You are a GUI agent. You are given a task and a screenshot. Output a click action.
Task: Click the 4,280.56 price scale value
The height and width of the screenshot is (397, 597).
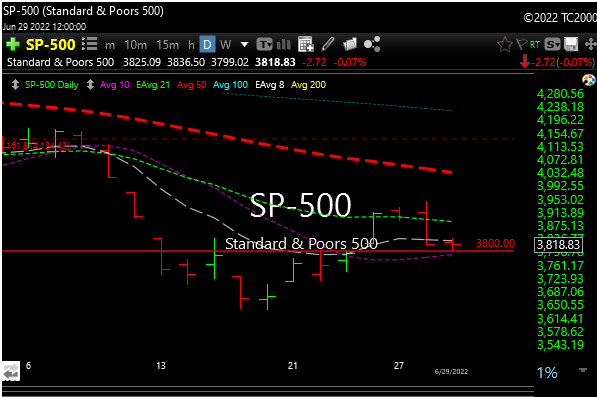(560, 94)
